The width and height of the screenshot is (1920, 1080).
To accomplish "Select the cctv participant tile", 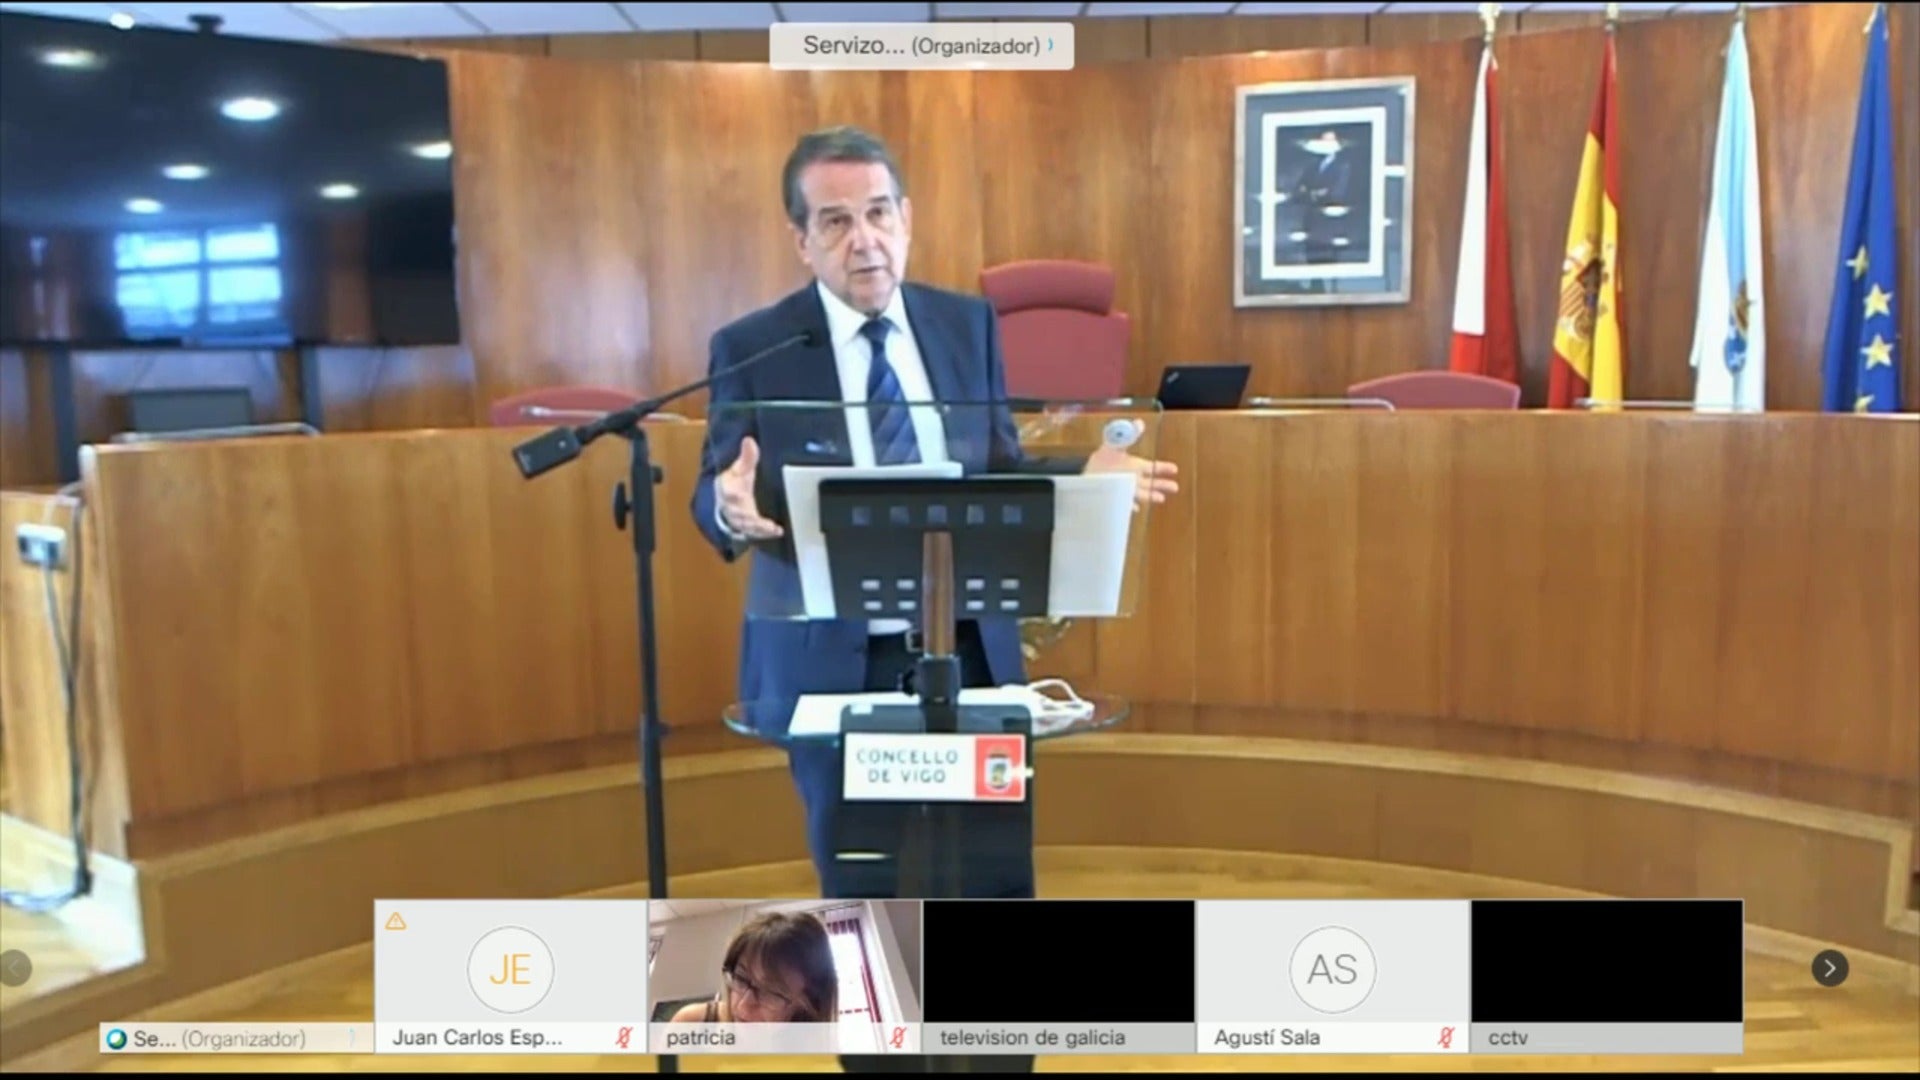I will (x=1606, y=960).
